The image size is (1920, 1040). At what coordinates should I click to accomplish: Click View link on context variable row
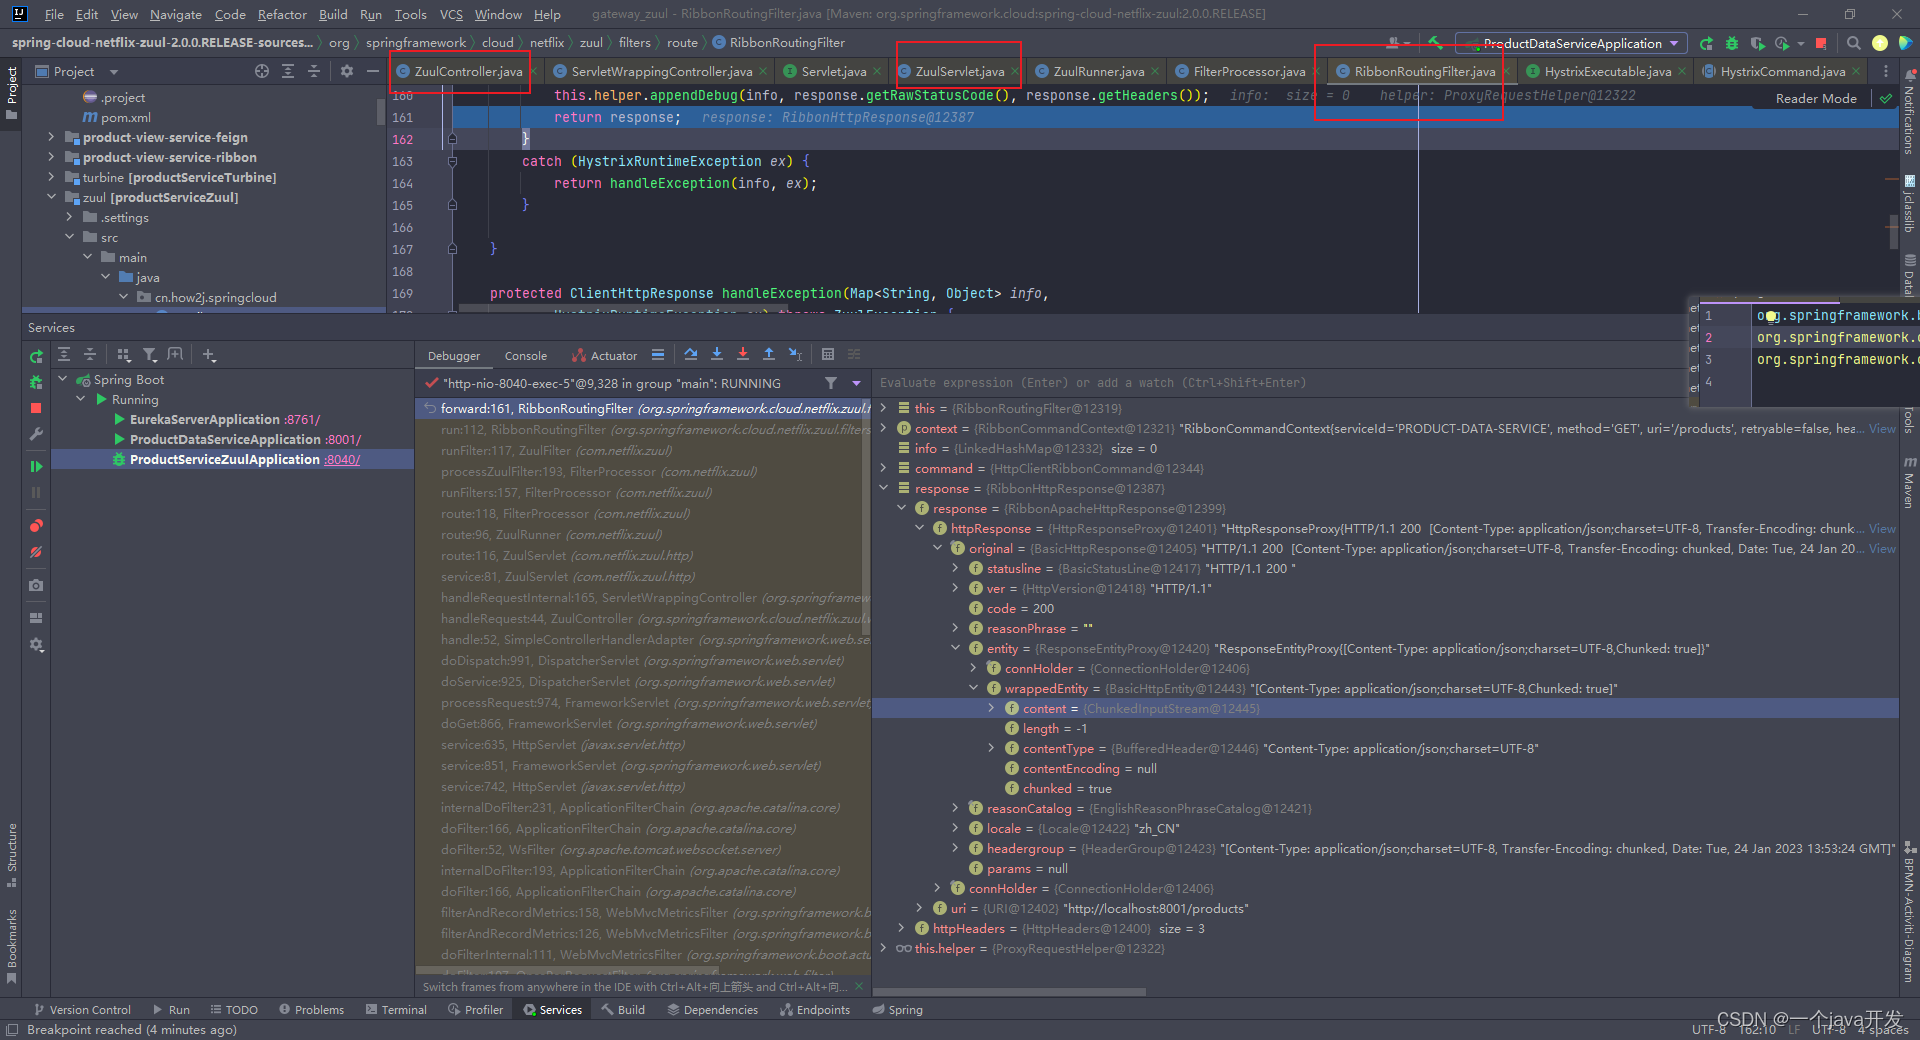click(1882, 428)
